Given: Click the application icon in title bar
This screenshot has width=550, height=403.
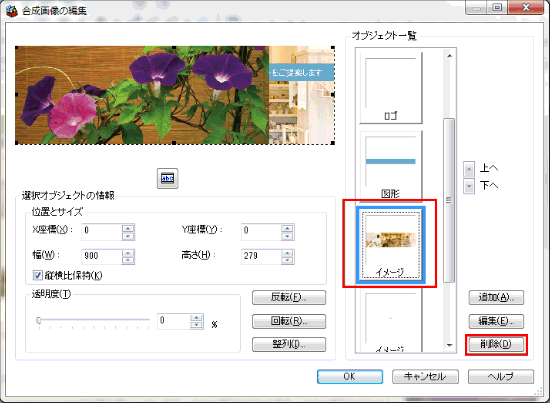Looking at the screenshot, I should 12,11.
